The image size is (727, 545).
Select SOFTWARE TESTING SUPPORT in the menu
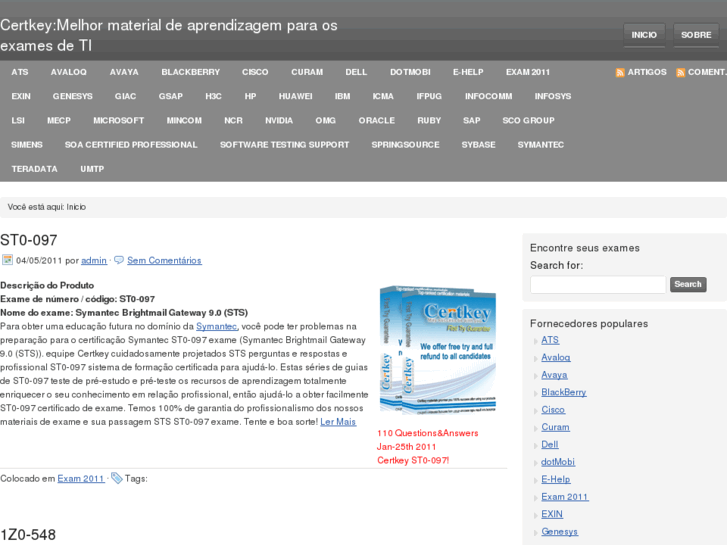coord(284,145)
